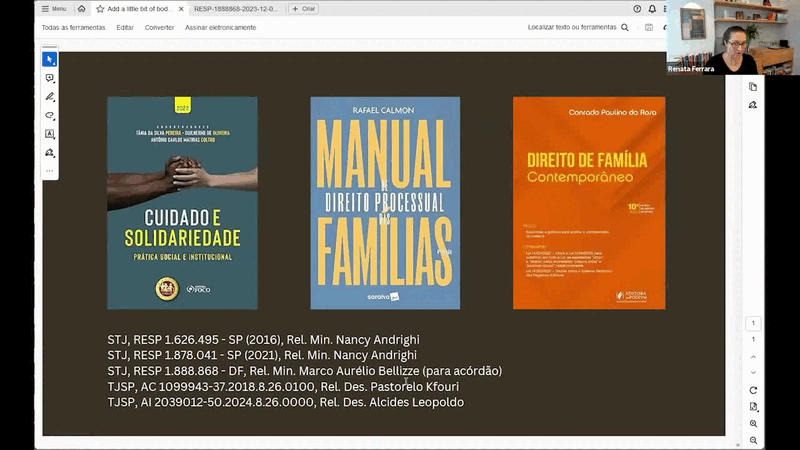Show more tools via three dots
The image size is (800, 450).
pyautogui.click(x=49, y=171)
